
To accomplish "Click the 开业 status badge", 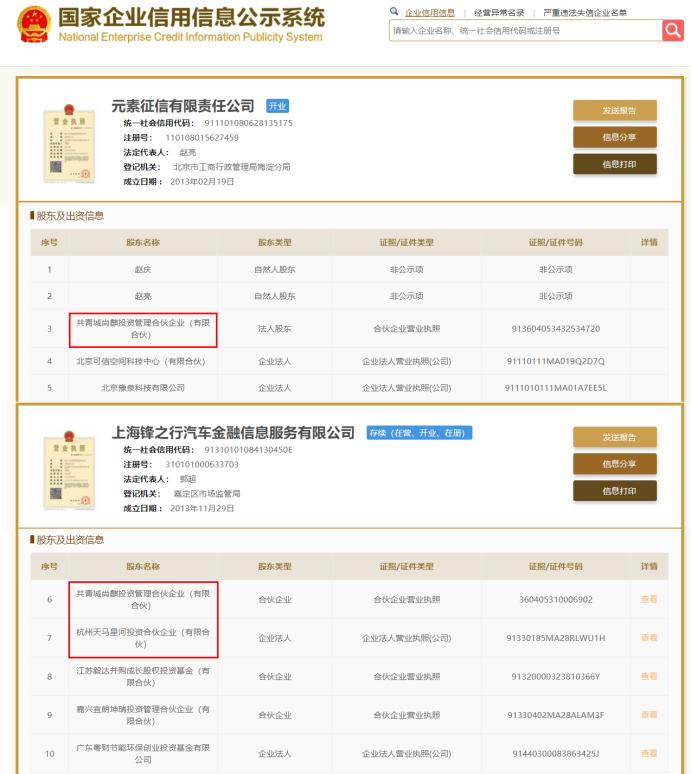I will tap(277, 106).
